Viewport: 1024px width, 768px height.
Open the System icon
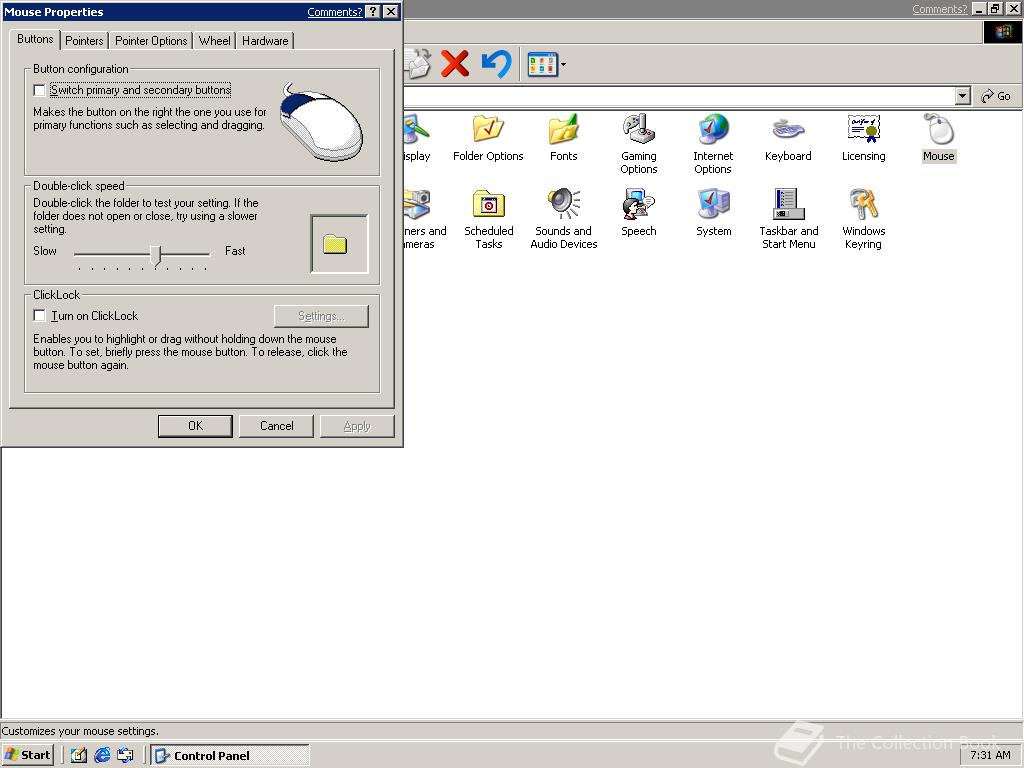click(x=713, y=213)
